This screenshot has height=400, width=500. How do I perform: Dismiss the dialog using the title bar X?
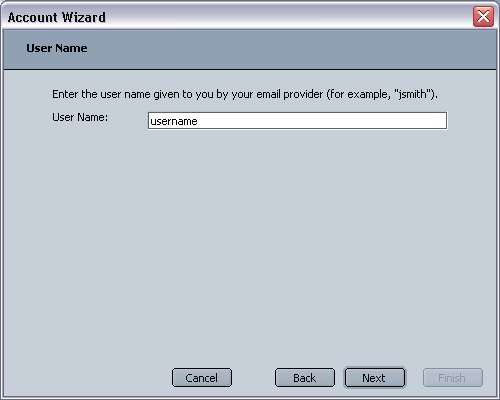(x=483, y=16)
